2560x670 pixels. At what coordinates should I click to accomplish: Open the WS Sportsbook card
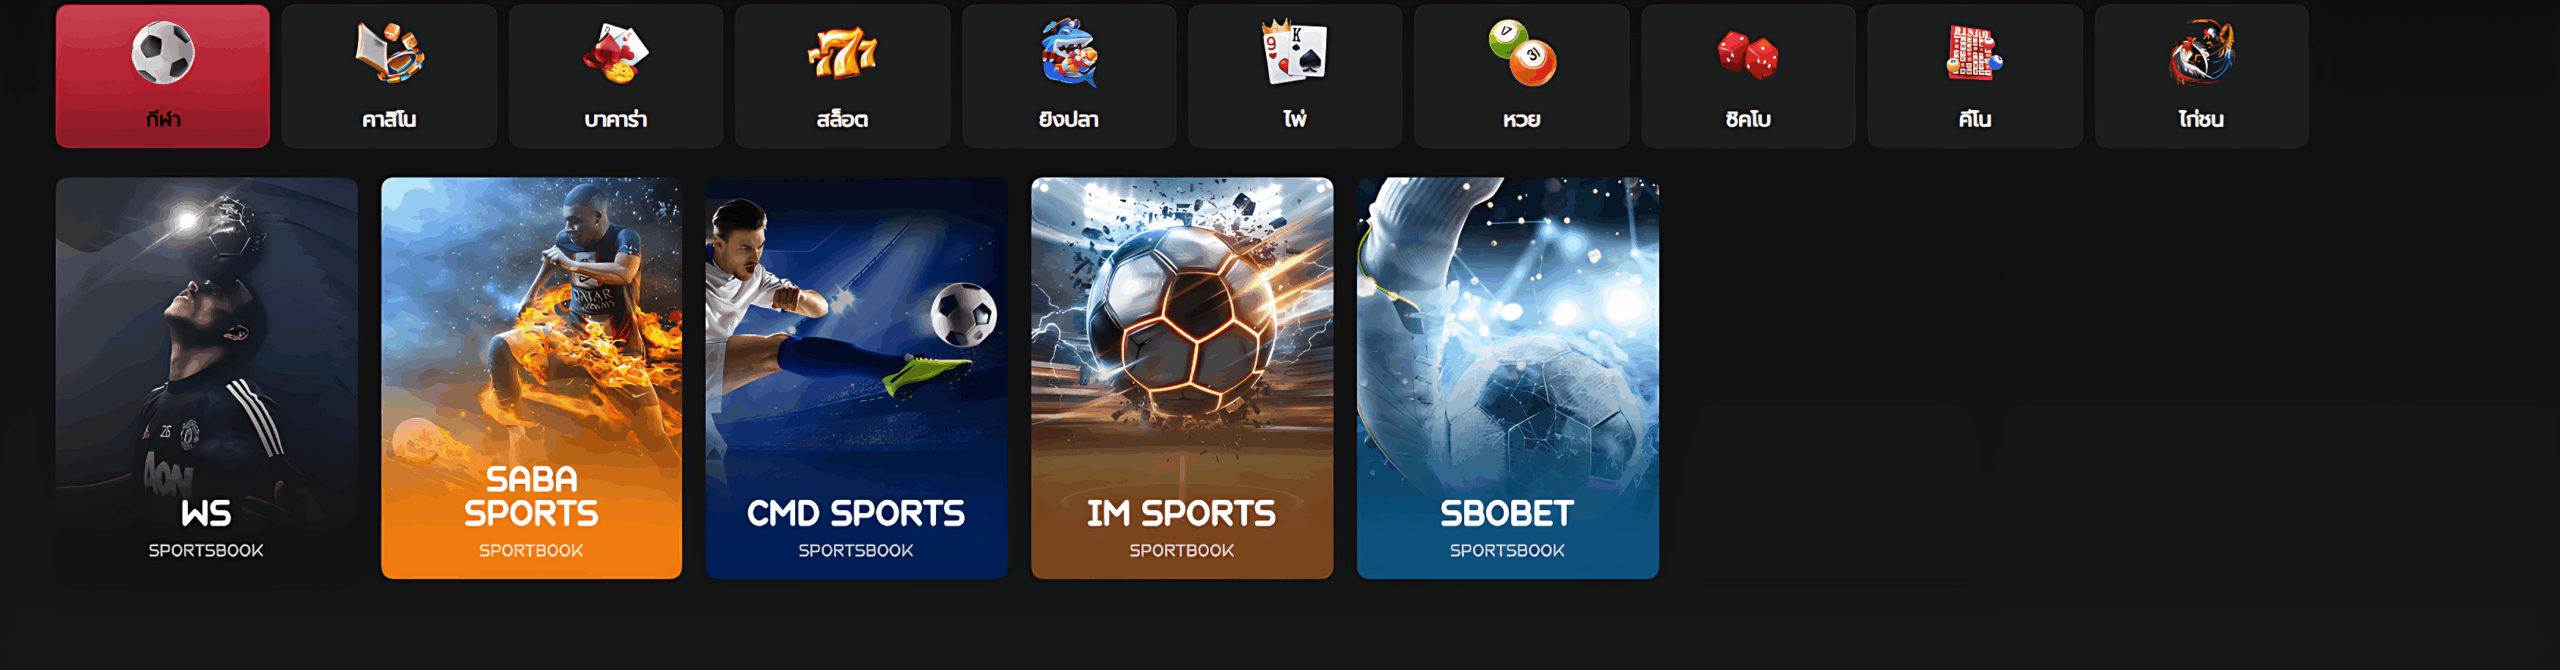tap(207, 378)
